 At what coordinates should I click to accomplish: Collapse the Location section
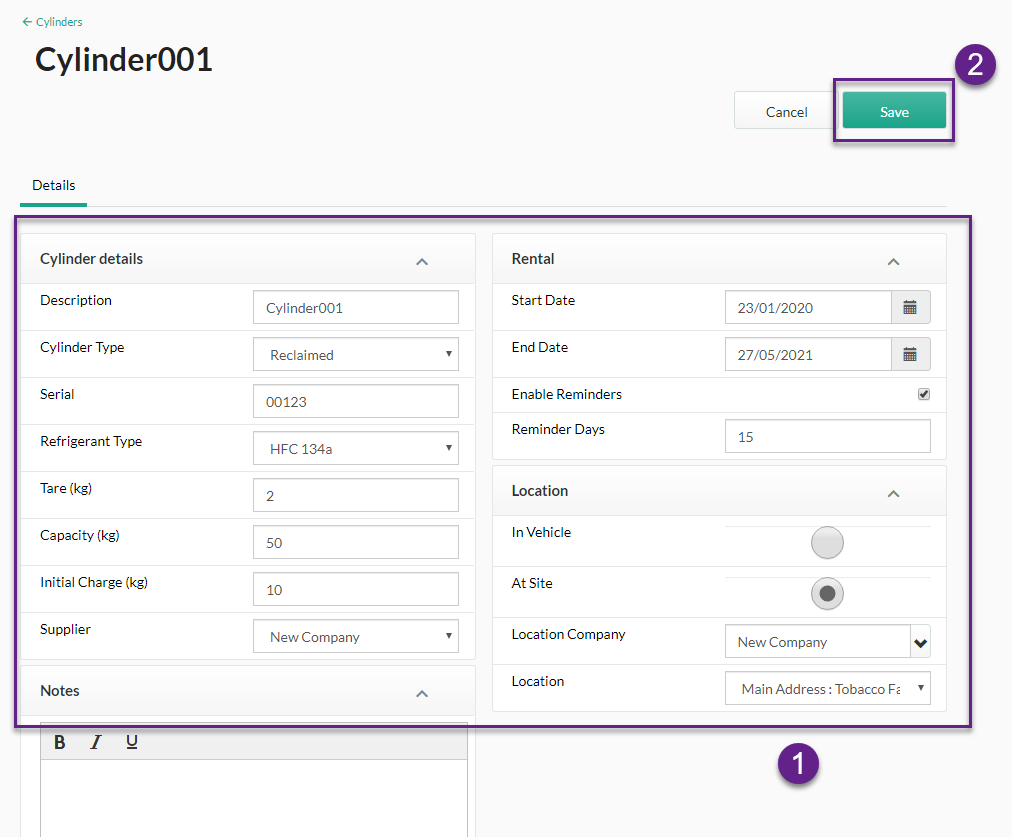click(893, 494)
